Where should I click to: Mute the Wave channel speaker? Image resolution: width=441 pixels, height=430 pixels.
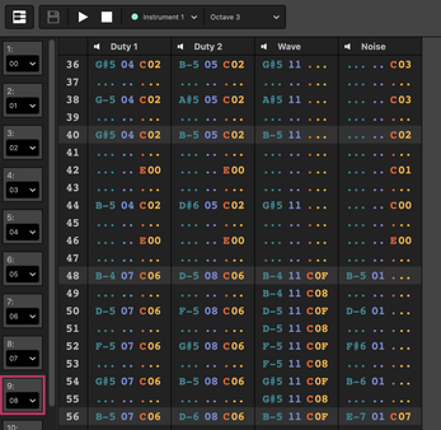click(x=264, y=47)
